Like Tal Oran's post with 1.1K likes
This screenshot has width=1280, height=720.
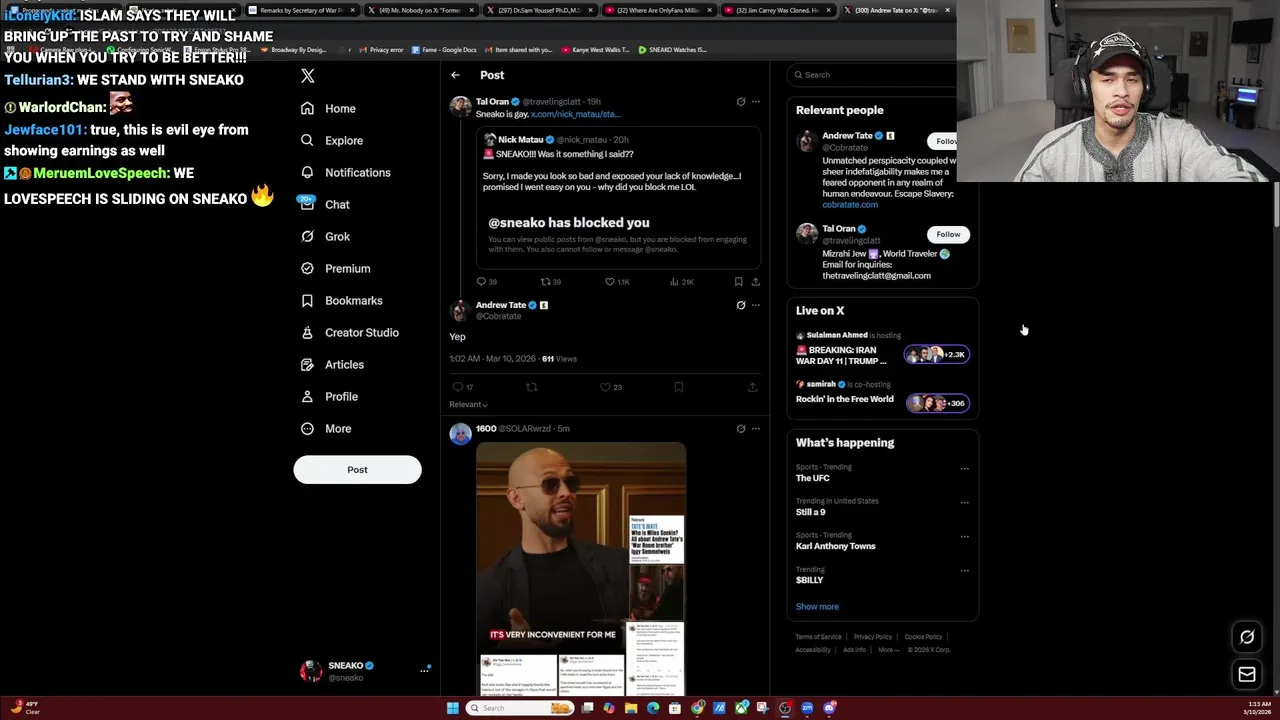[x=616, y=282]
